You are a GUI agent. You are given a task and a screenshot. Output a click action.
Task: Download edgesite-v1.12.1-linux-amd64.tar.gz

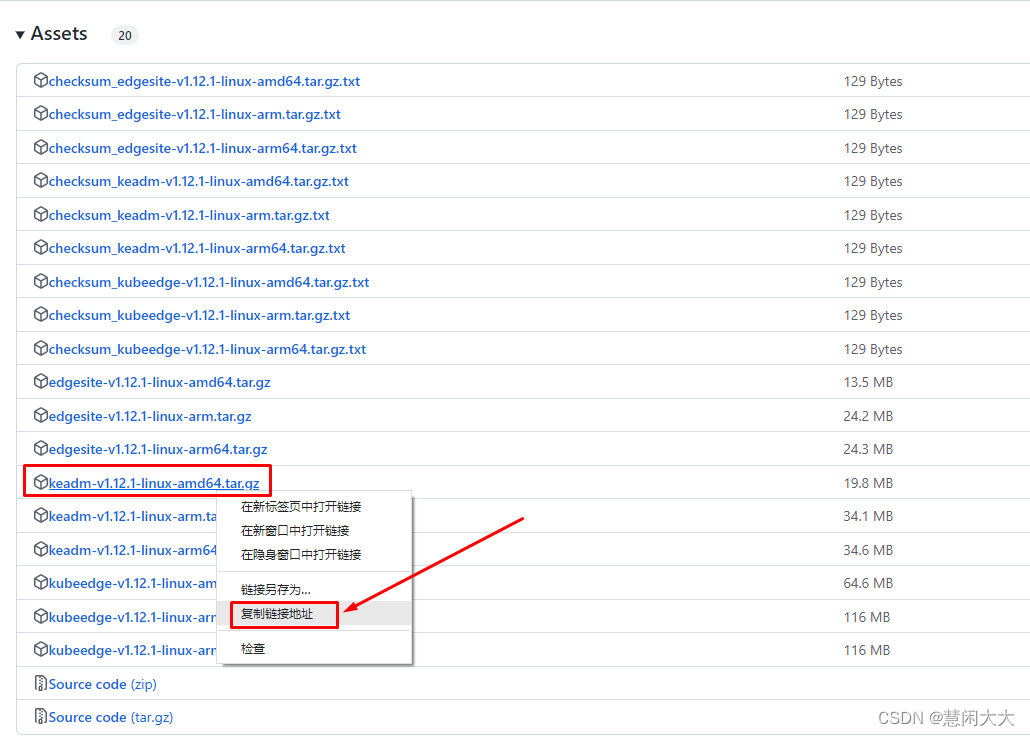pos(160,382)
